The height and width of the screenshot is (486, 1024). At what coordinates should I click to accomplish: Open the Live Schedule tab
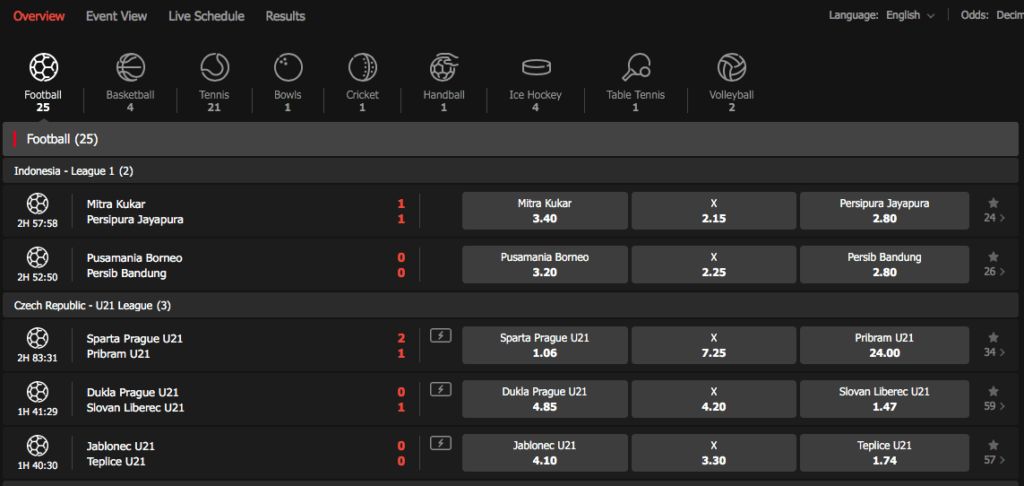coord(206,16)
